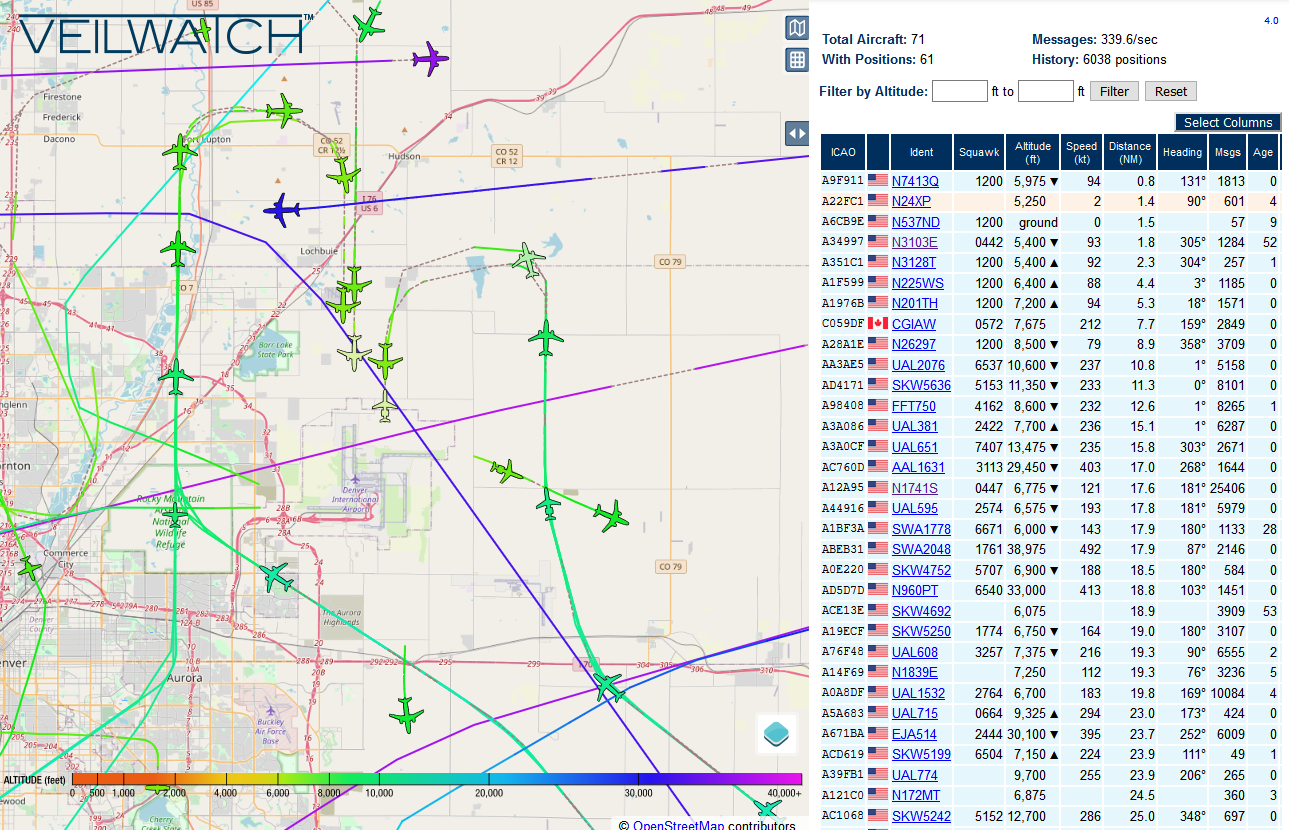Viewport: 1289px width, 830px height.
Task: Select the dark blue aircraft icon near US 6
Action: 281,211
